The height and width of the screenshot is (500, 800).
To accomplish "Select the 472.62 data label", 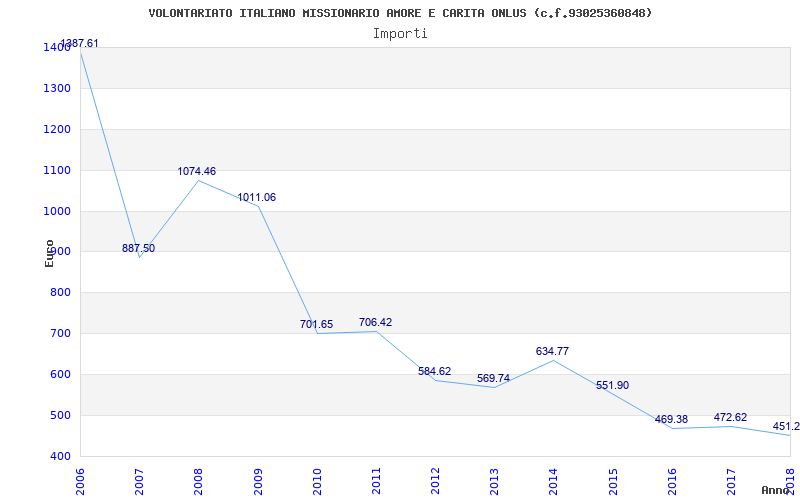I will pos(730,418).
